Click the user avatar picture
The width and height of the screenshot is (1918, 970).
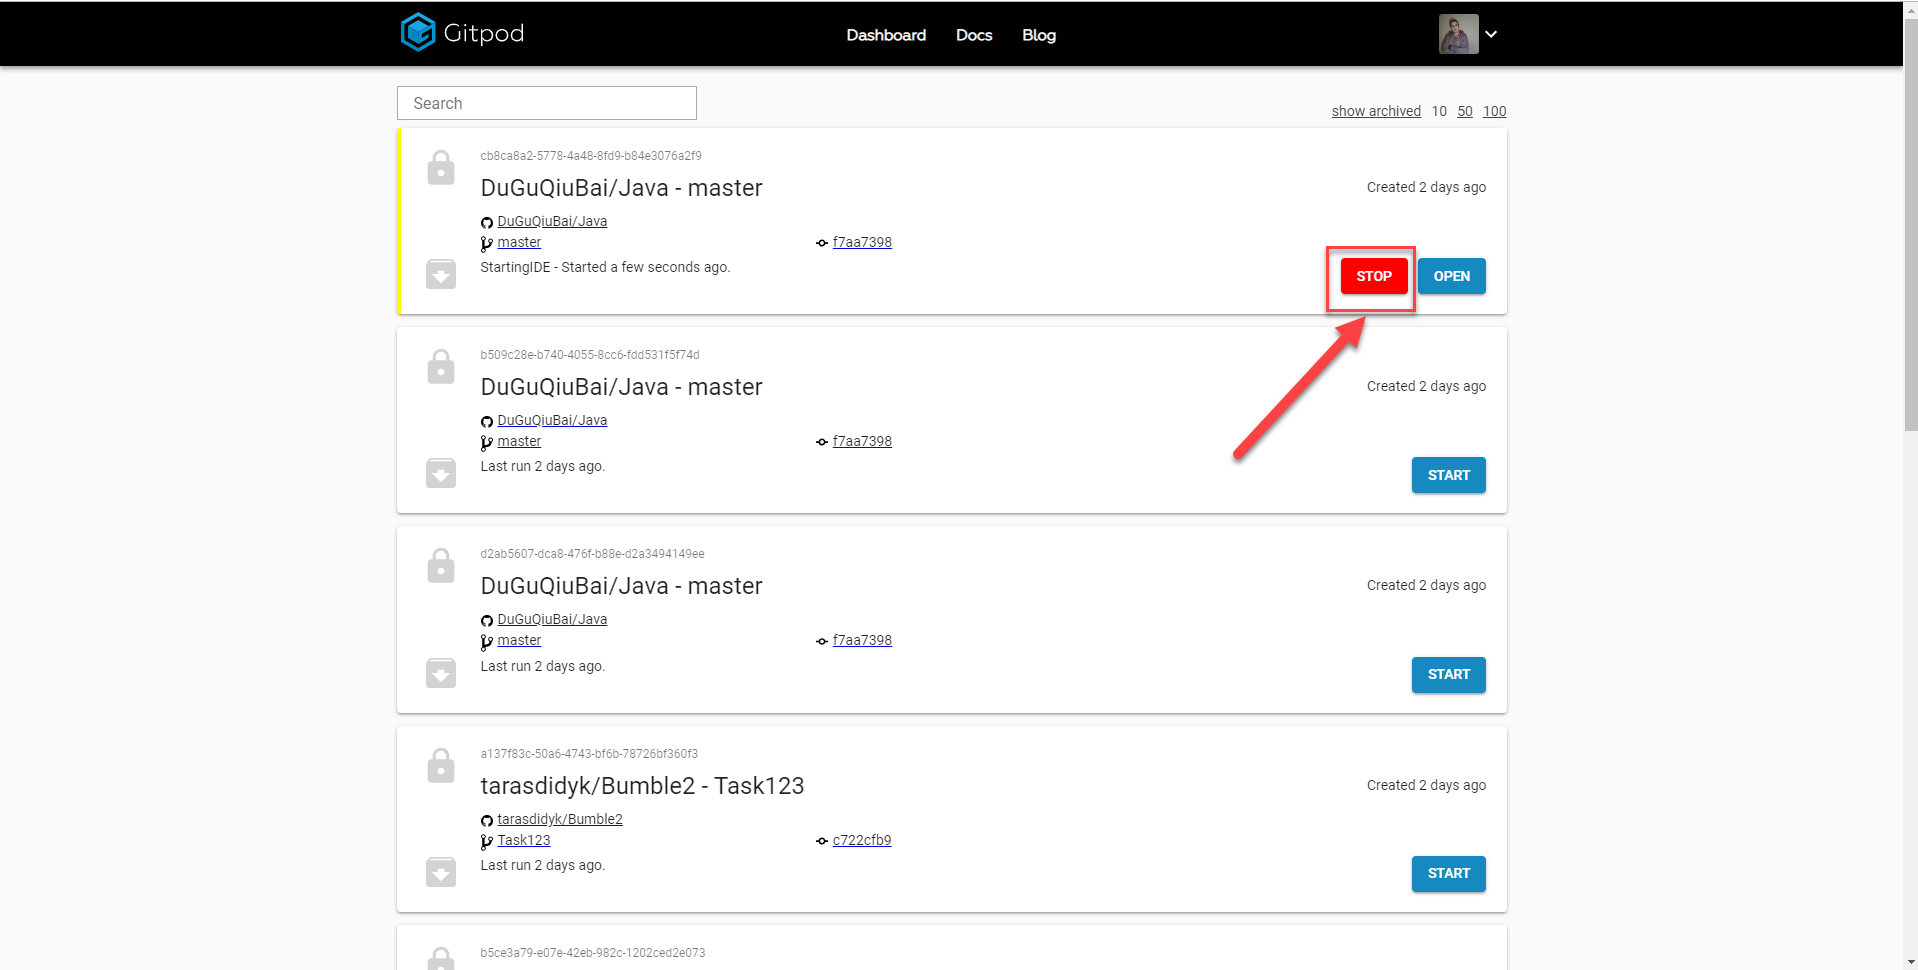coord(1459,34)
